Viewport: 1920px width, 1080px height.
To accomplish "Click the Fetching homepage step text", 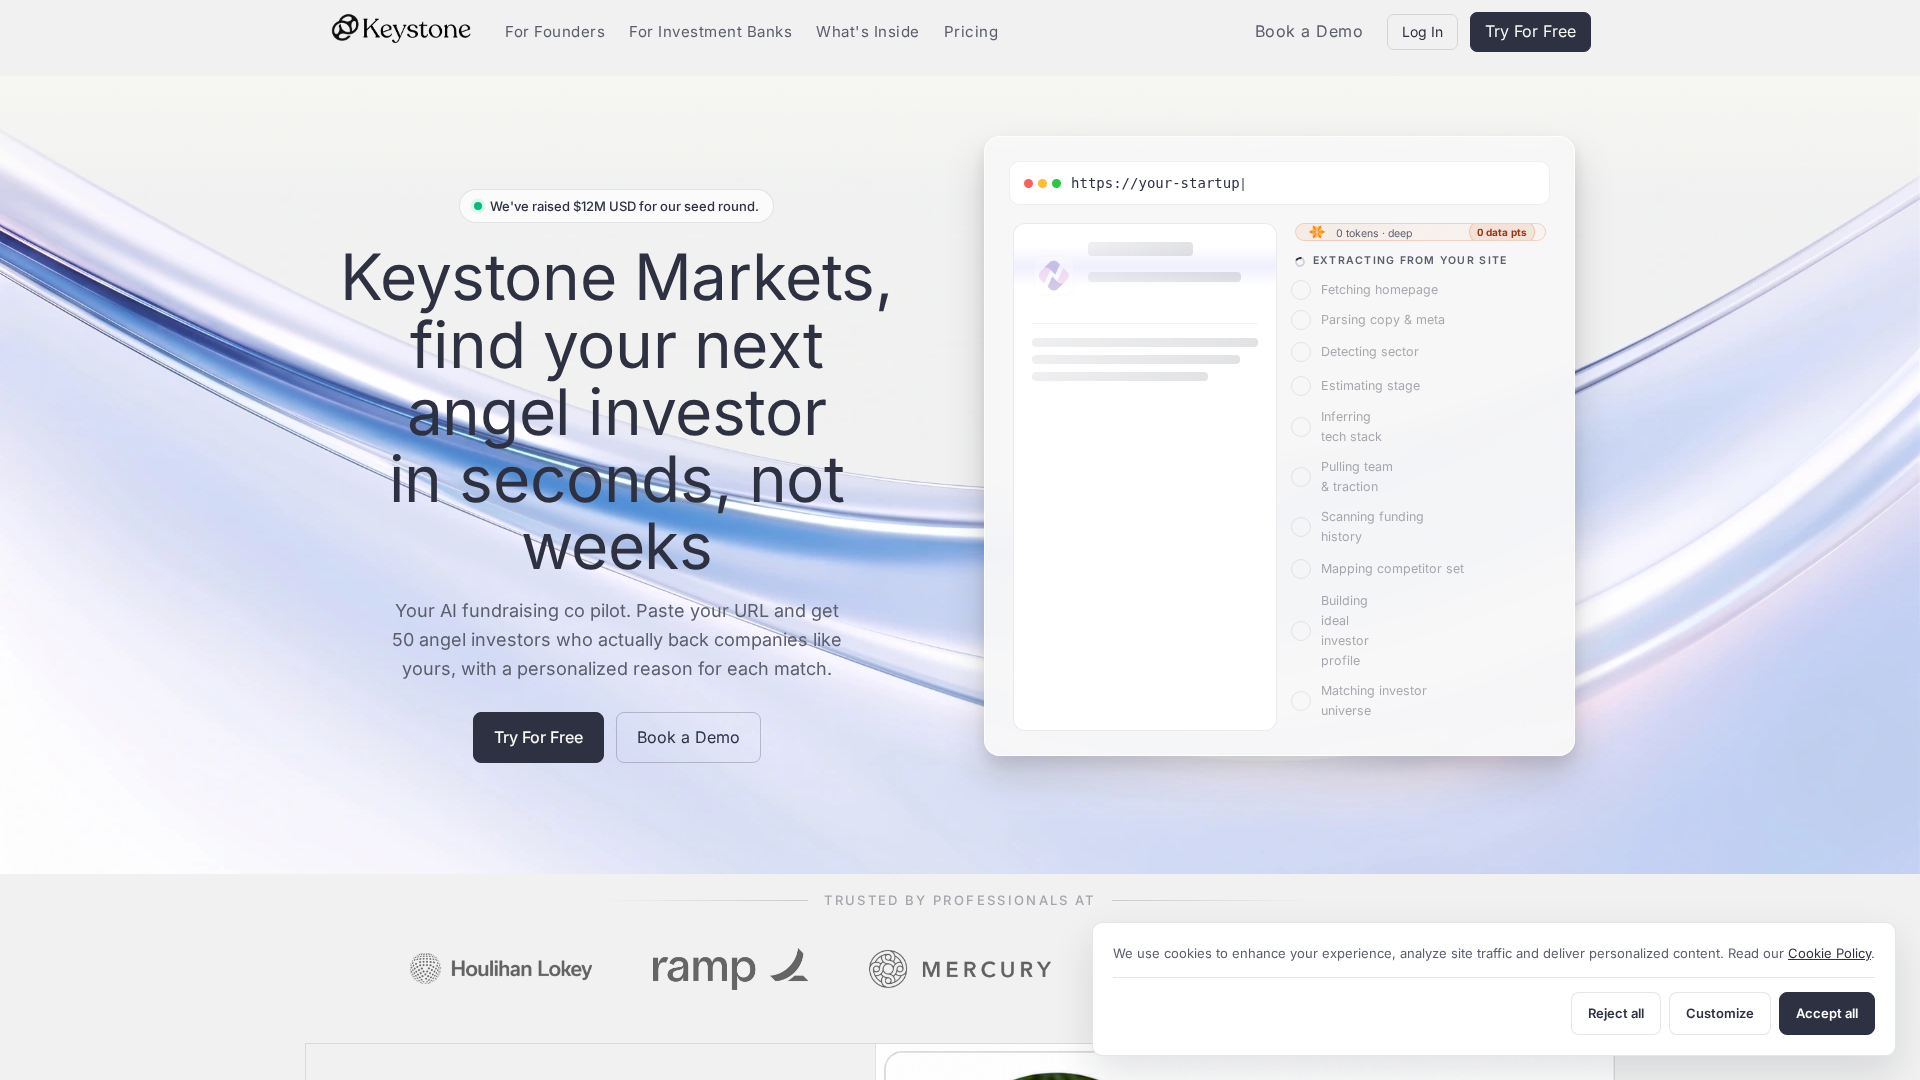I will (1379, 290).
